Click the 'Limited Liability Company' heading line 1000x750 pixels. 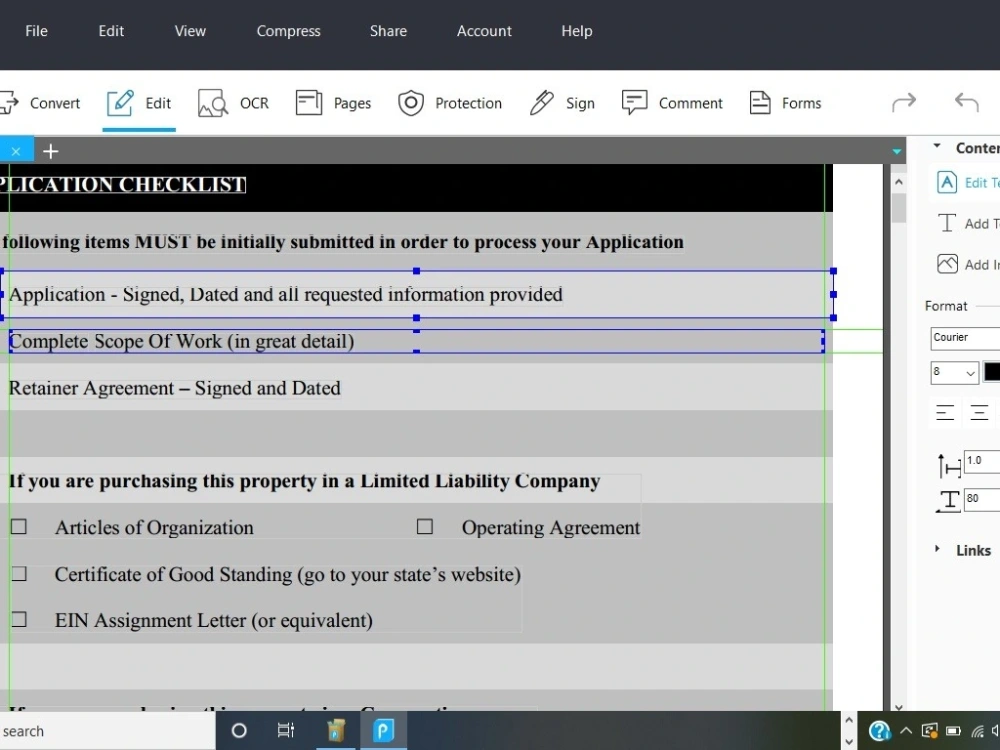point(304,481)
